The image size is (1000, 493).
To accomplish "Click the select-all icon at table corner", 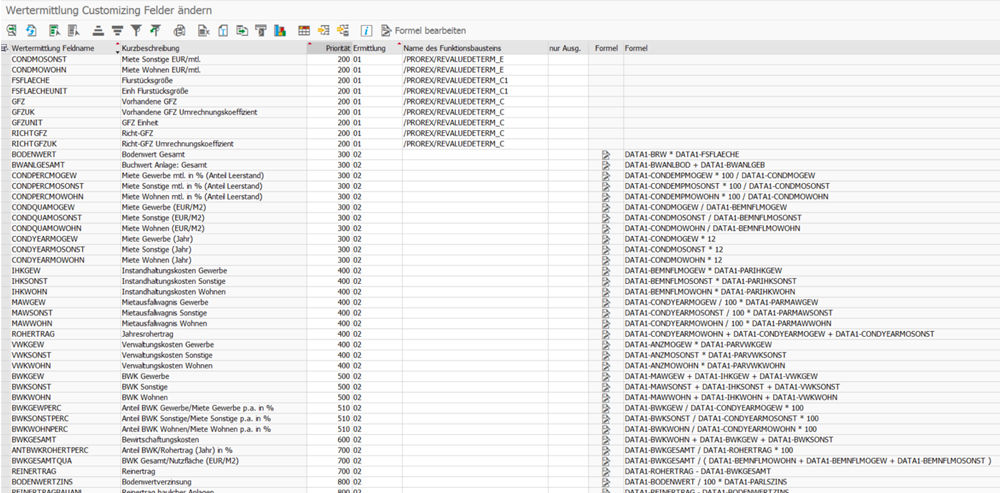I will (5, 48).
